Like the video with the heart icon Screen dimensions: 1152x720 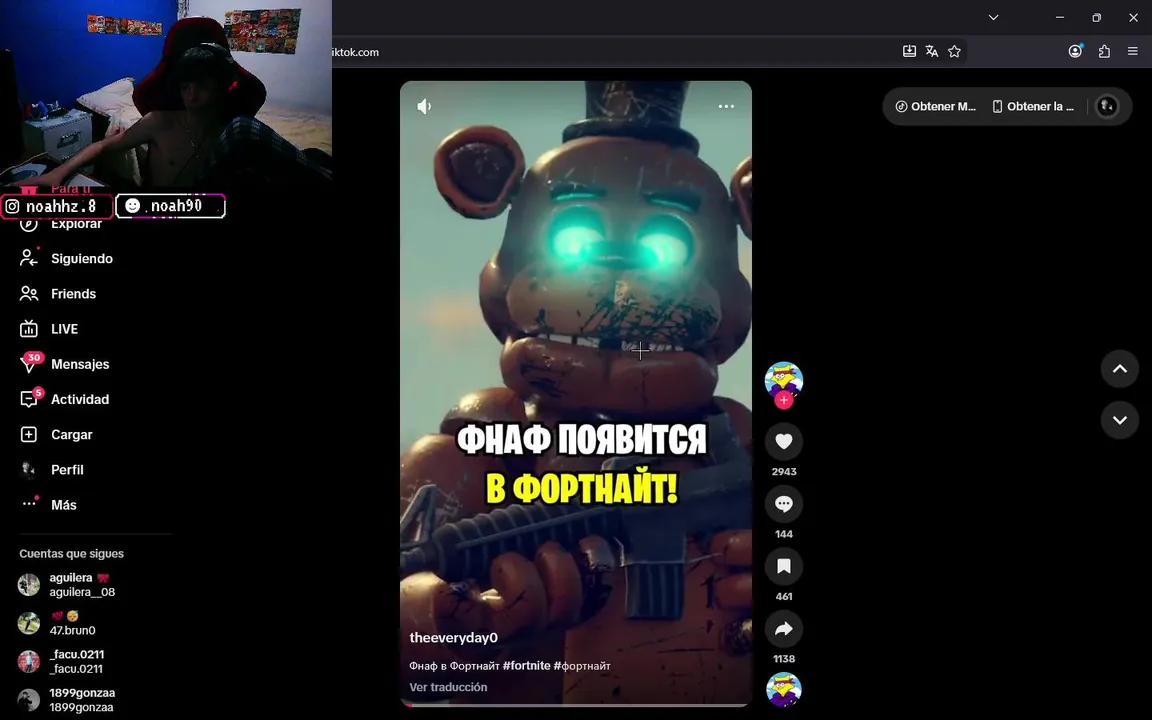(784, 442)
